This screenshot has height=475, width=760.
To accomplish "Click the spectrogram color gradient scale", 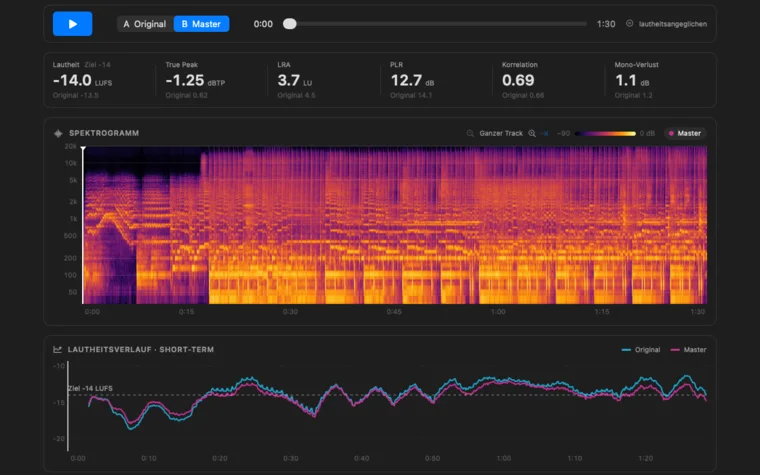I will [x=605, y=133].
